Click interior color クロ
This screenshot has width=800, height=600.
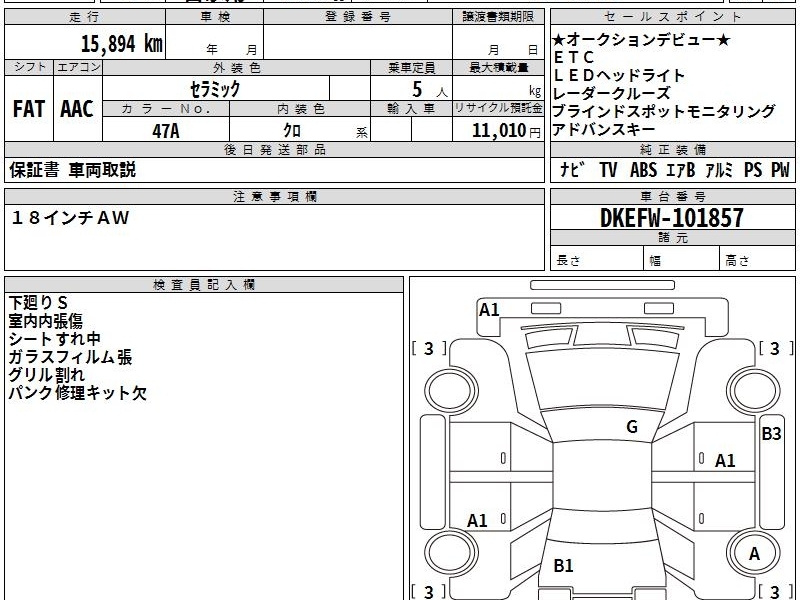292,131
